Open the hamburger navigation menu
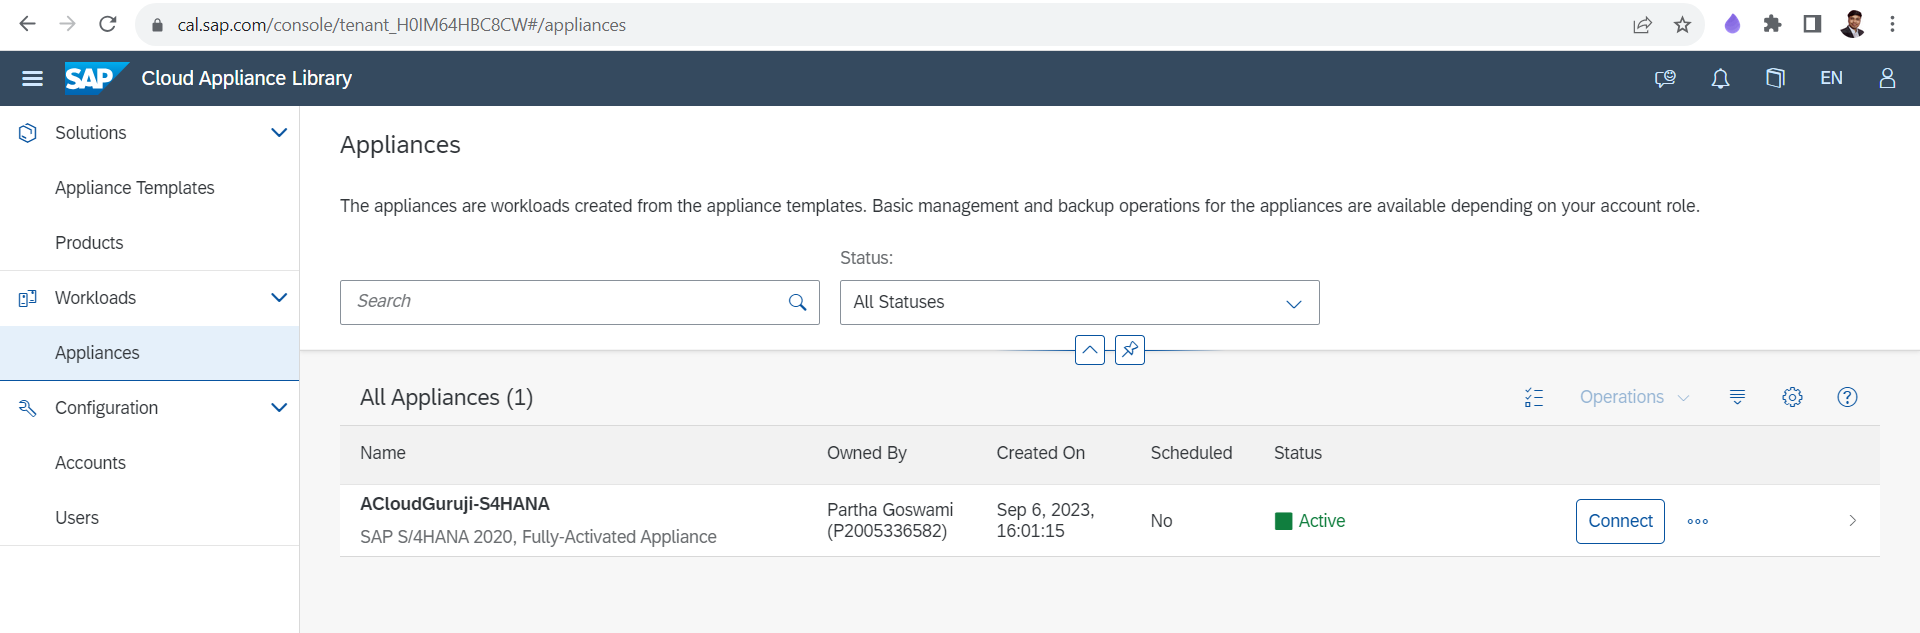This screenshot has width=1920, height=633. pyautogui.click(x=32, y=78)
